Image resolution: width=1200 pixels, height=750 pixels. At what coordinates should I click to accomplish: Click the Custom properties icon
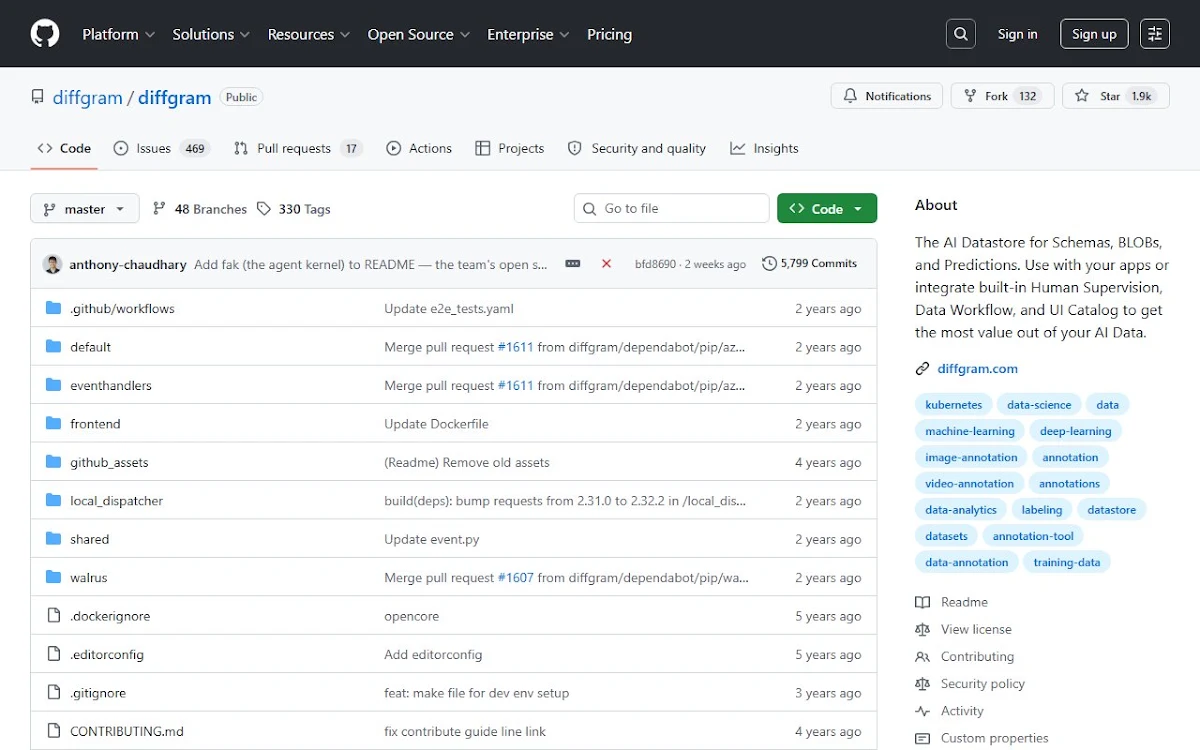[x=922, y=738]
